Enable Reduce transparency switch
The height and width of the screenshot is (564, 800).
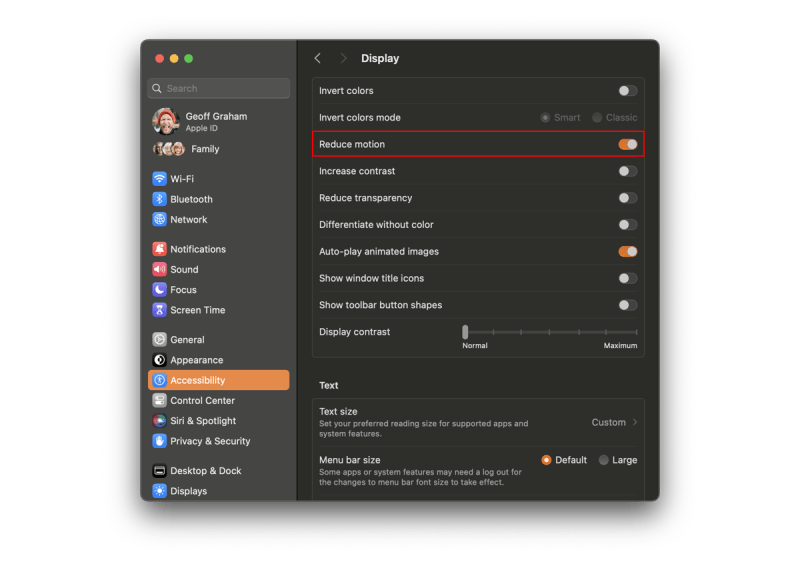(628, 198)
